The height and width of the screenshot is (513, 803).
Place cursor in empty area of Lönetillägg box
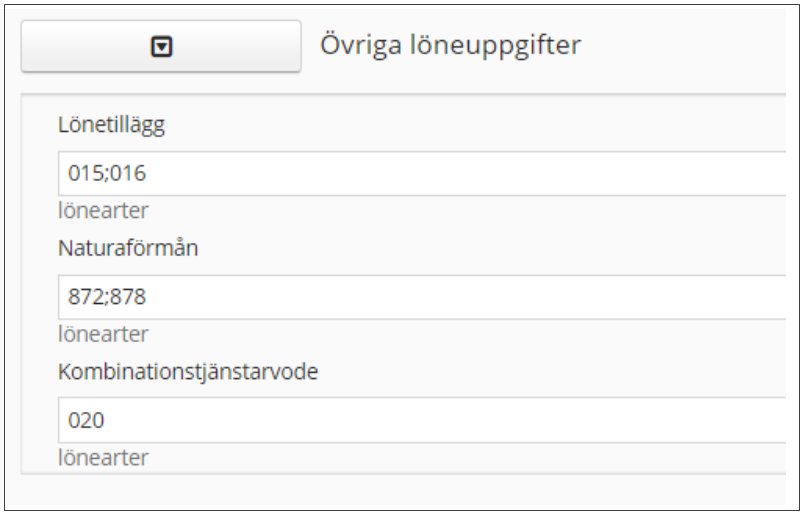pos(461,173)
